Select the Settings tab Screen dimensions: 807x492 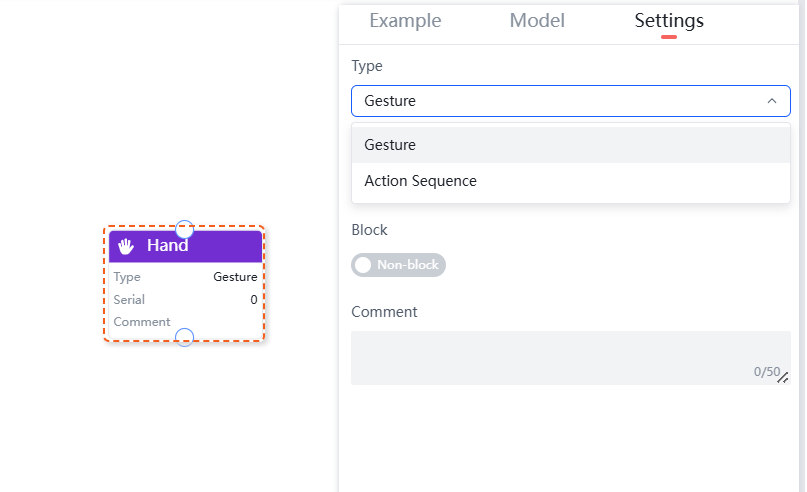tap(669, 21)
